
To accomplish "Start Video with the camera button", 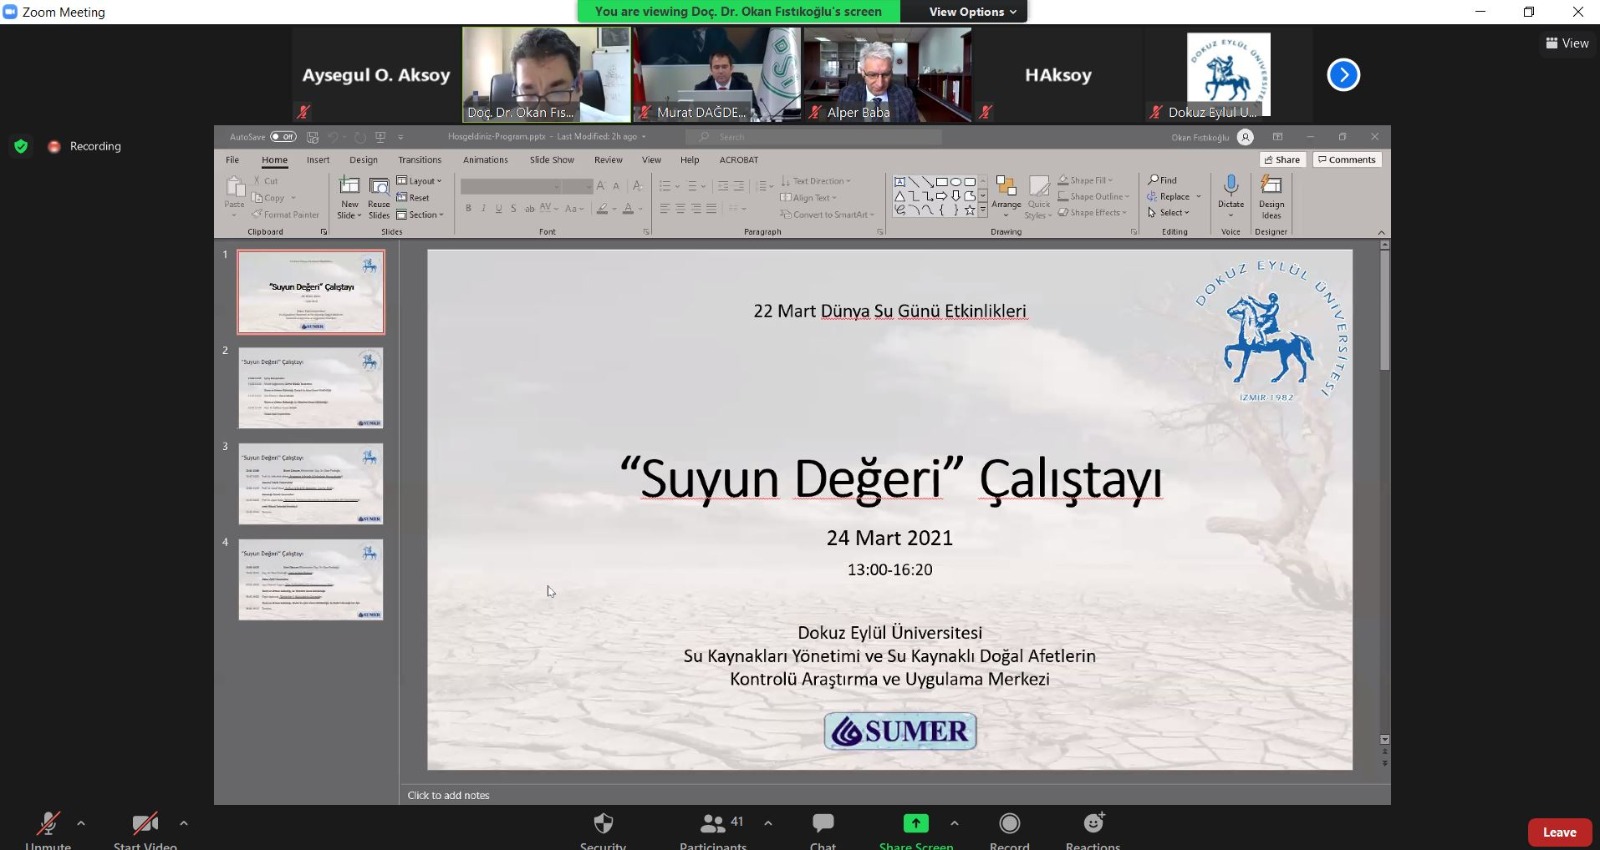I will (145, 824).
